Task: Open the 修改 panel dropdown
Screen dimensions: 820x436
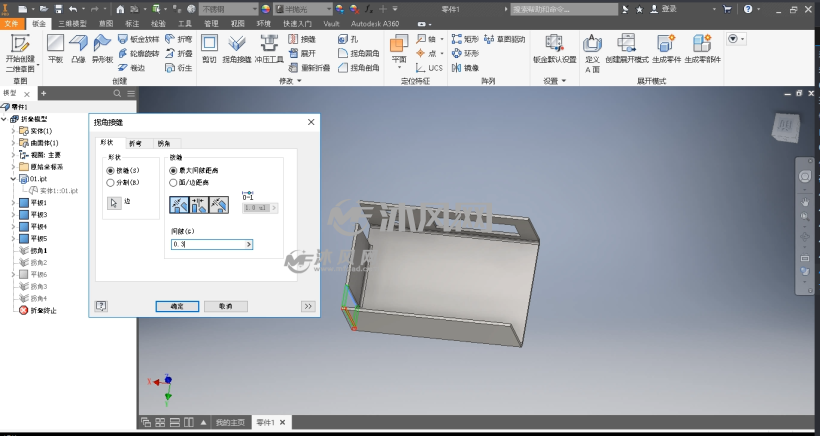Action: pos(290,81)
